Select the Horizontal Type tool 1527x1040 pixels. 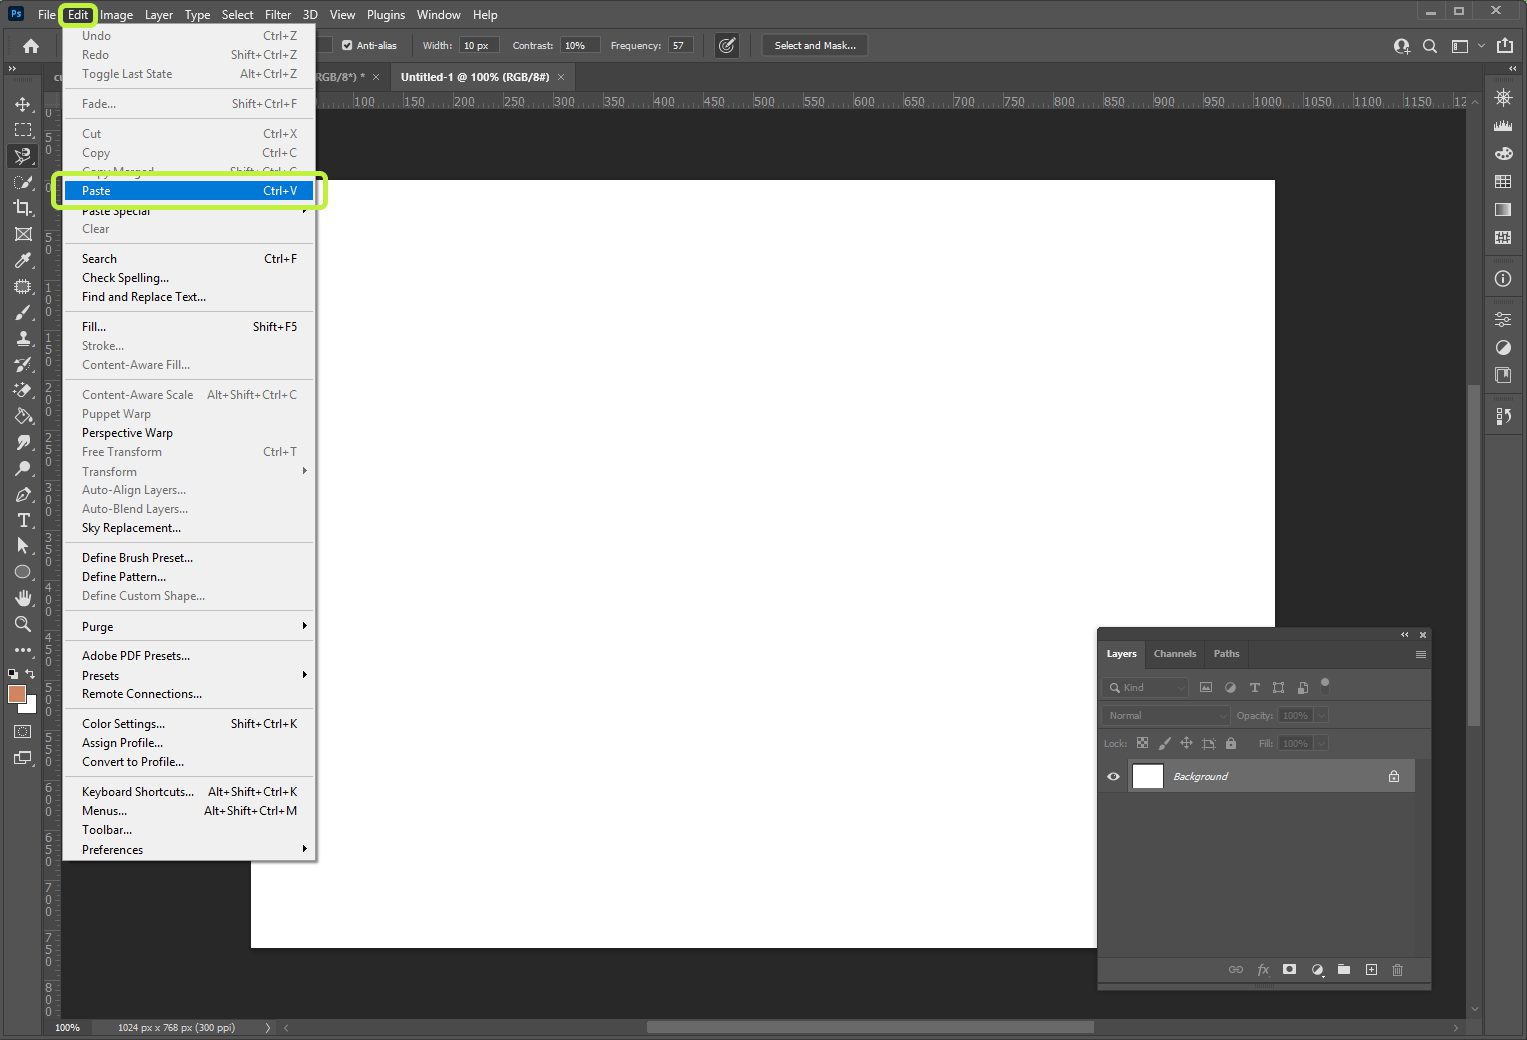tap(23, 520)
